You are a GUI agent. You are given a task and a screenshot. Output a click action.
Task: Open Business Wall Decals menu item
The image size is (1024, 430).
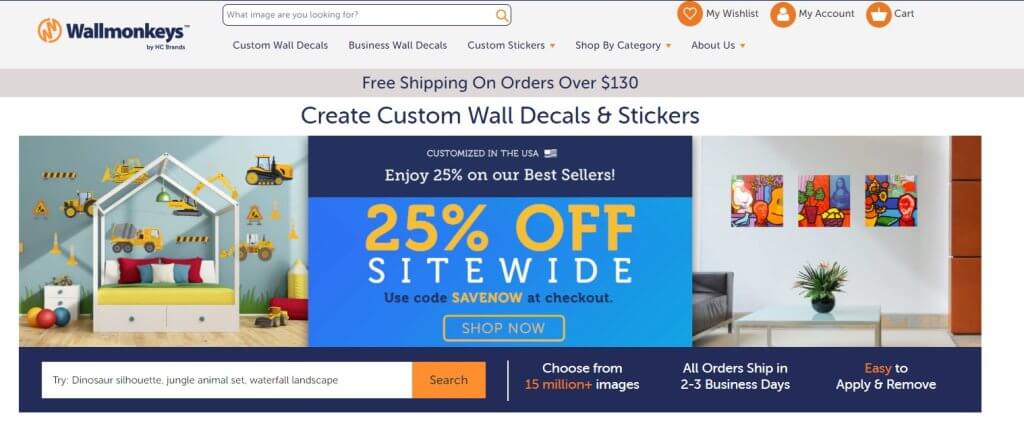point(398,45)
